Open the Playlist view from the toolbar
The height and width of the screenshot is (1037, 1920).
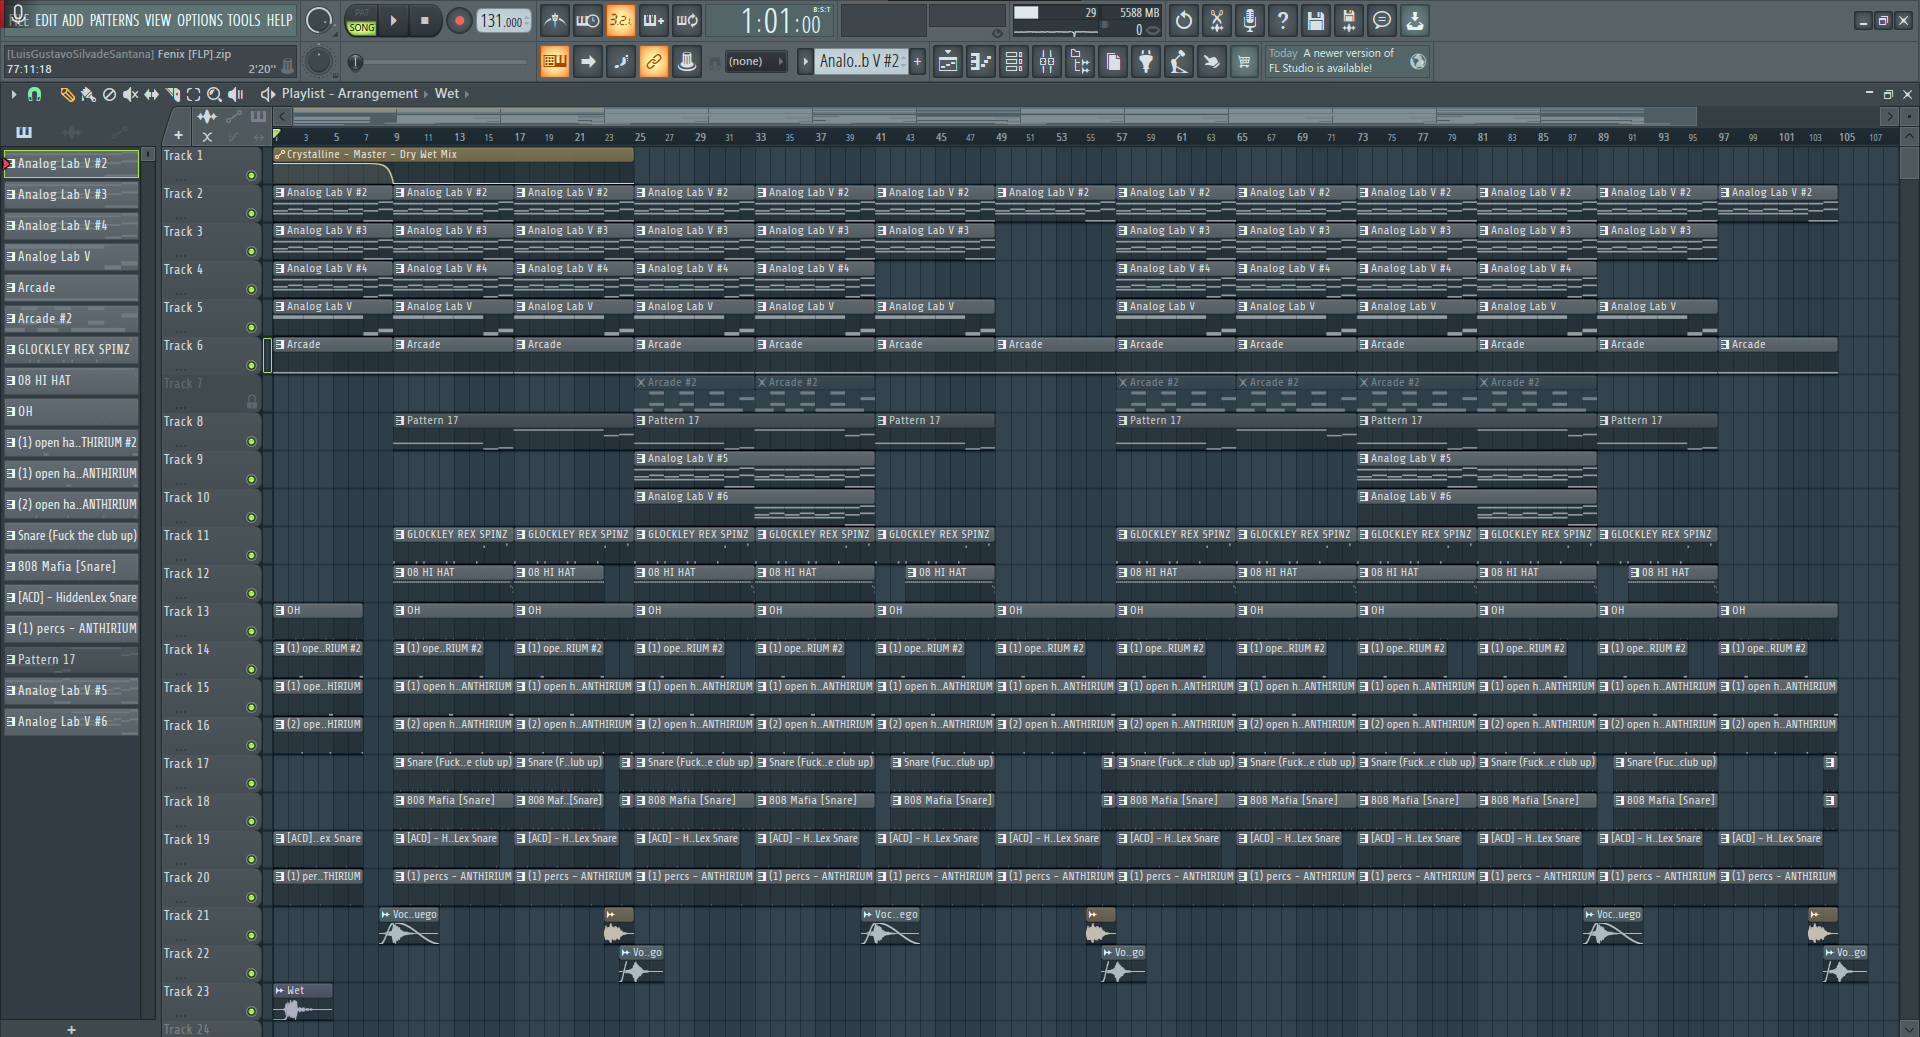[947, 62]
